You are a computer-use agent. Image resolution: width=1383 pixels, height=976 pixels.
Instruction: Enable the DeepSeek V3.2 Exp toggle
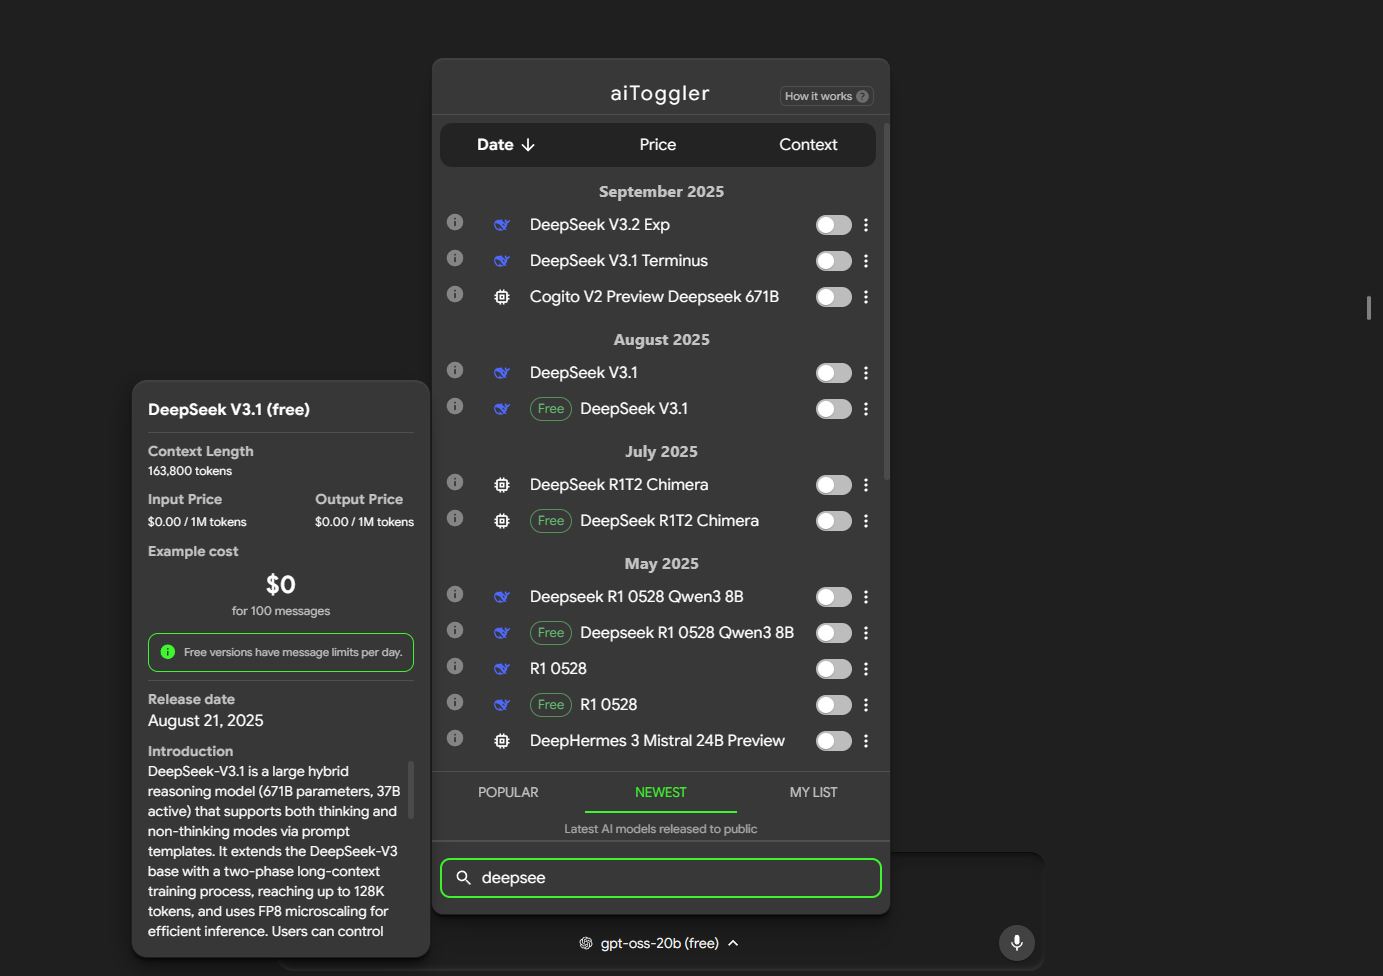[833, 225]
